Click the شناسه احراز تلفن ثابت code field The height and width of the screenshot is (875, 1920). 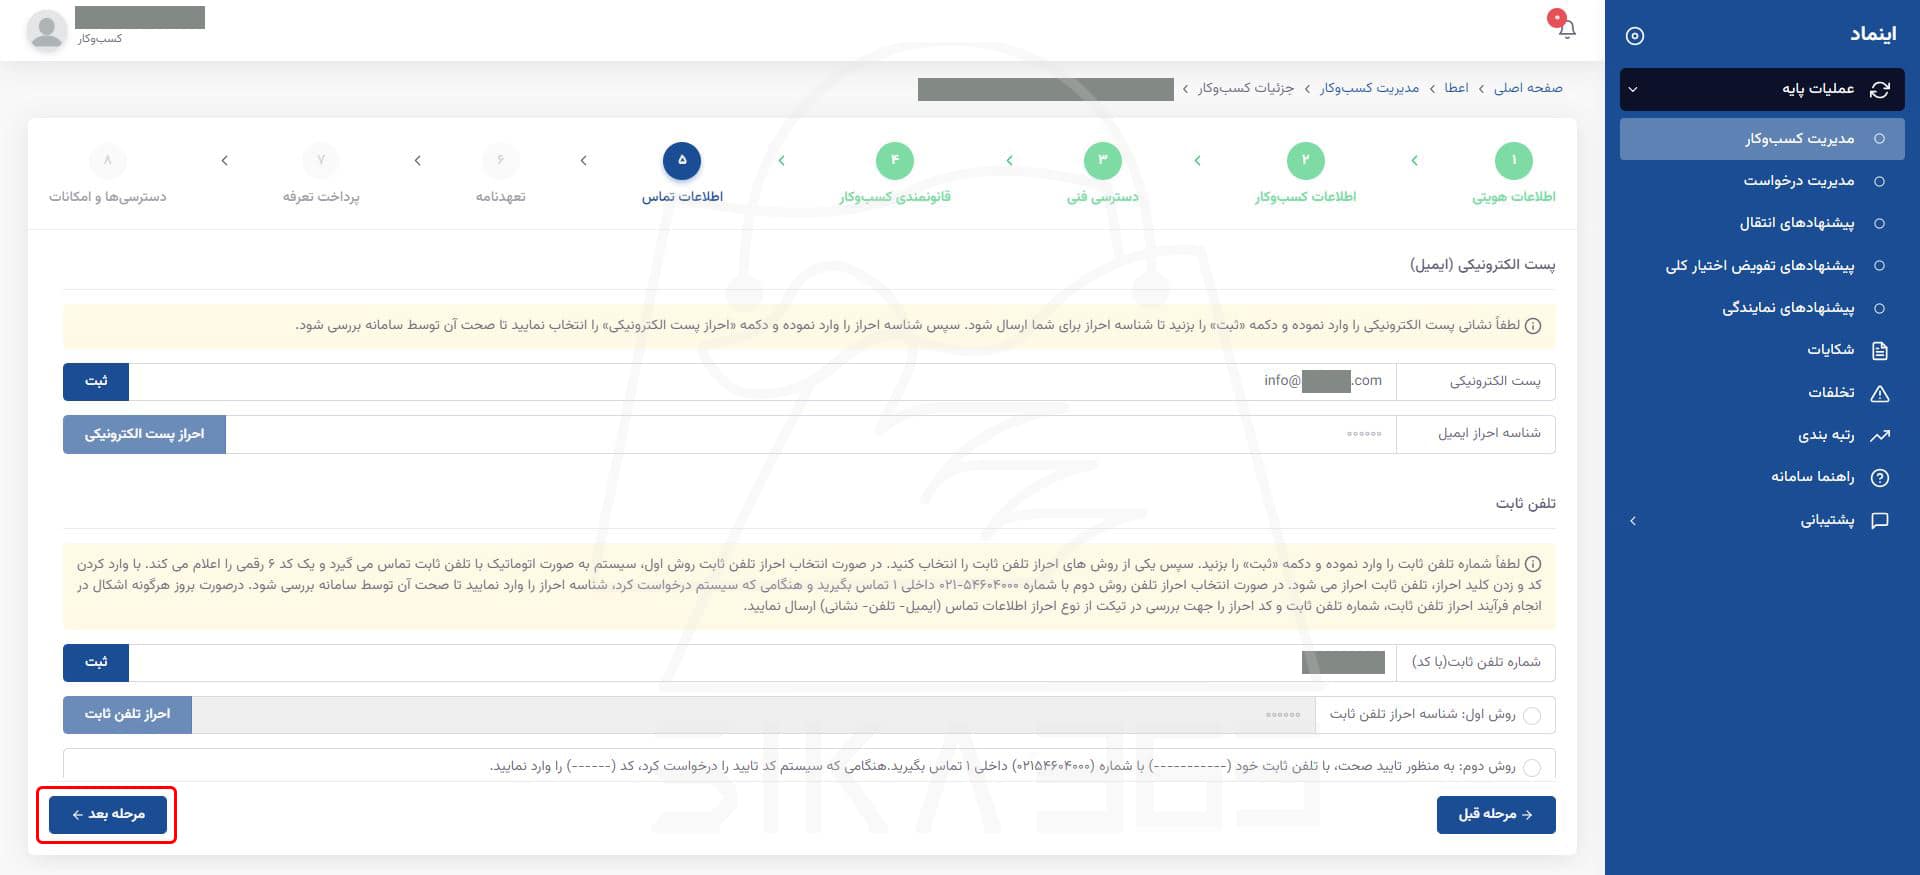click(753, 714)
